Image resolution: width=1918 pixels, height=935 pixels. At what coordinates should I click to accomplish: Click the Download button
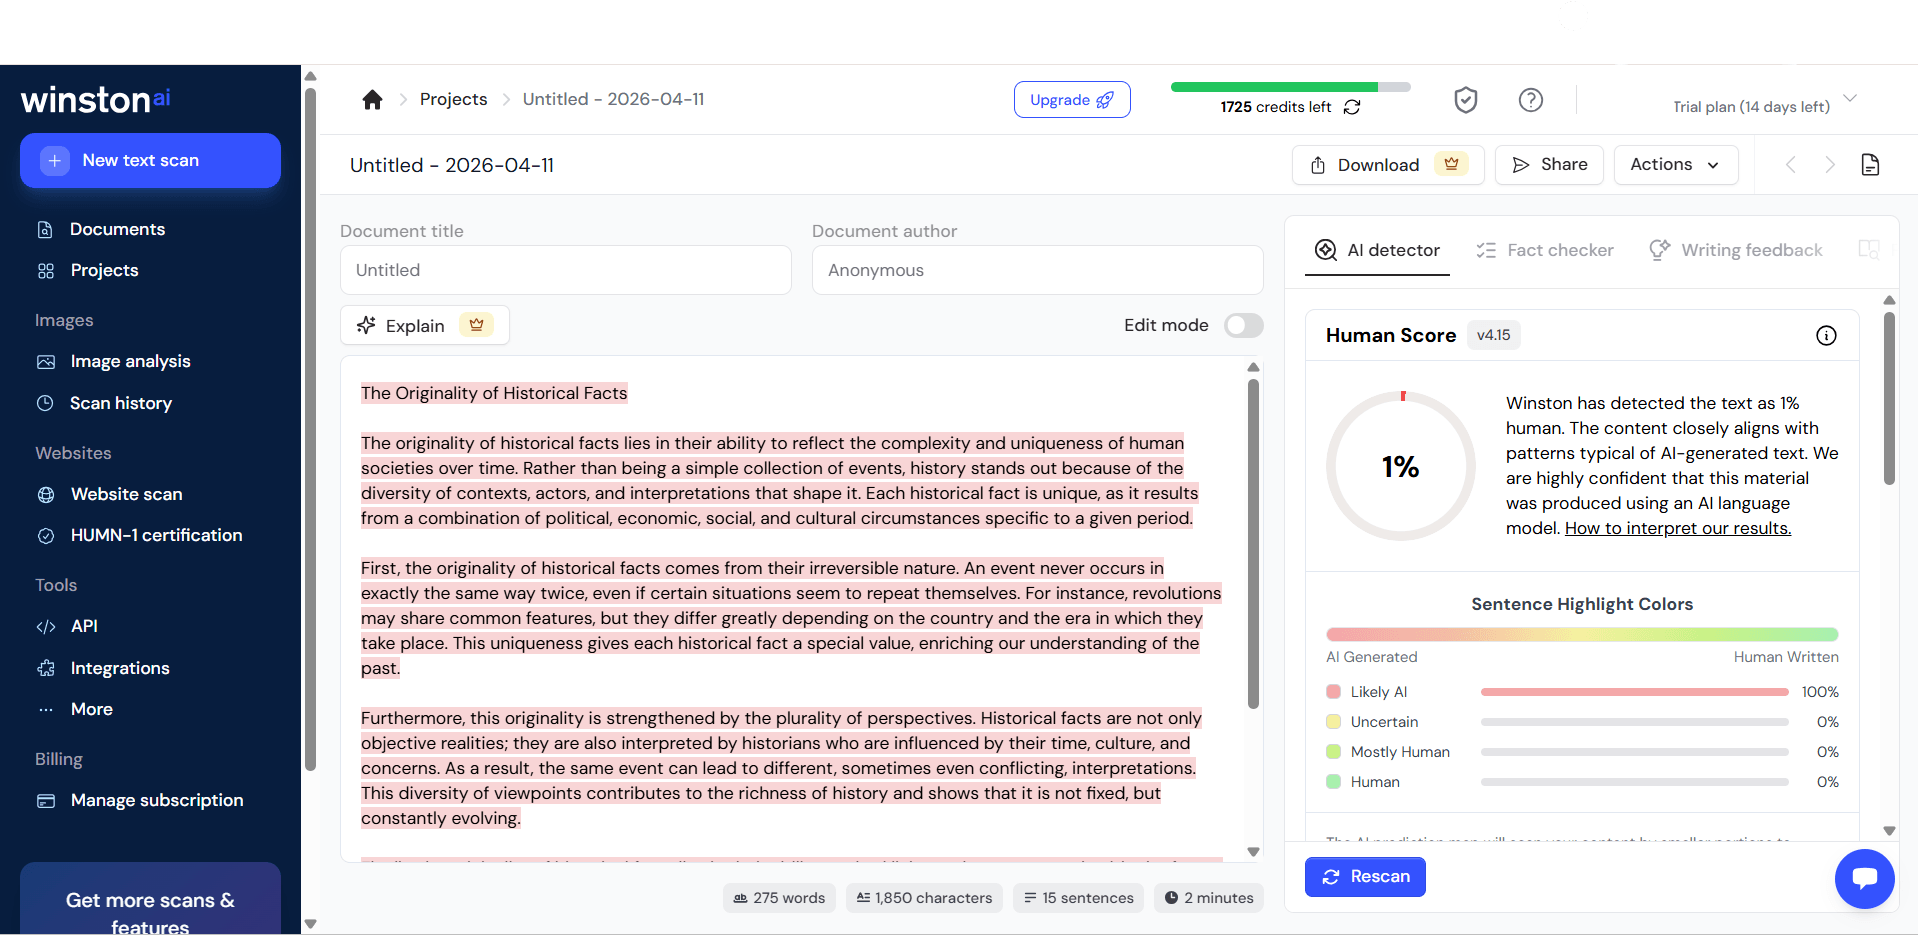(x=1388, y=165)
